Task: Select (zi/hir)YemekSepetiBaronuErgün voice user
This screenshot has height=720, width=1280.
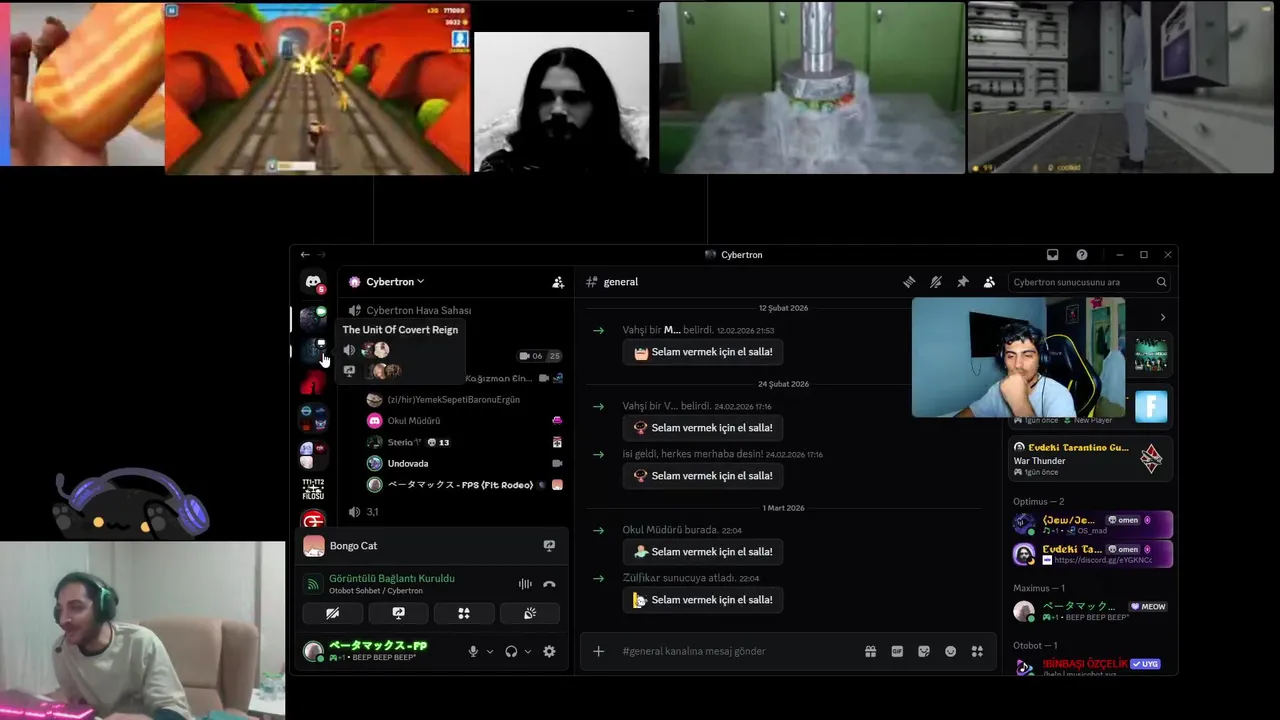Action: point(453,399)
